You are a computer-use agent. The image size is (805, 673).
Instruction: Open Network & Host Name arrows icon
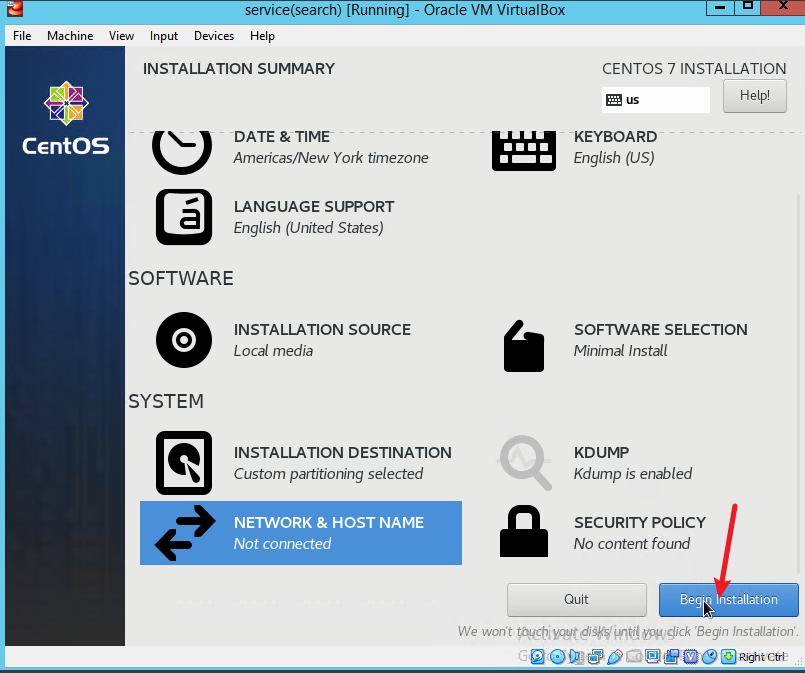coord(185,533)
